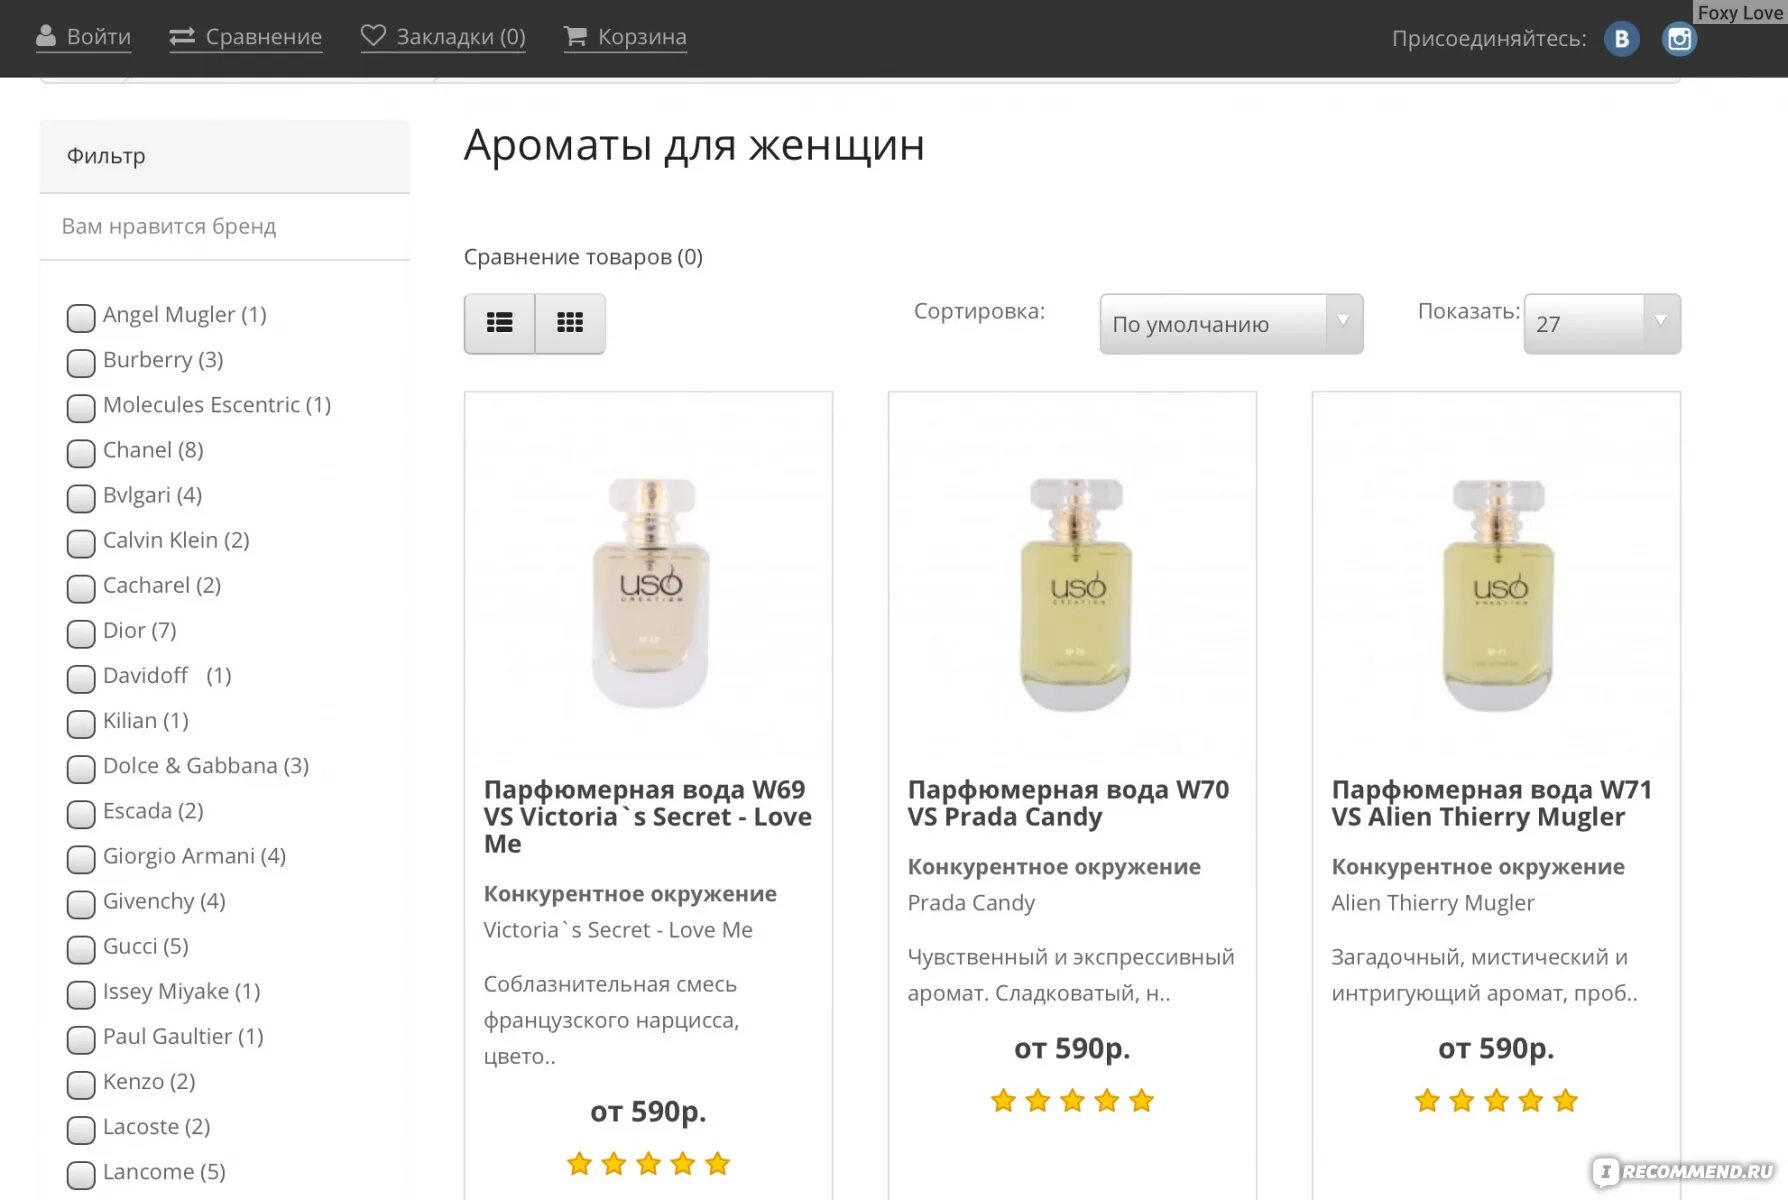Tick the Kilian checkbox
The height and width of the screenshot is (1200, 1788).
81,724
